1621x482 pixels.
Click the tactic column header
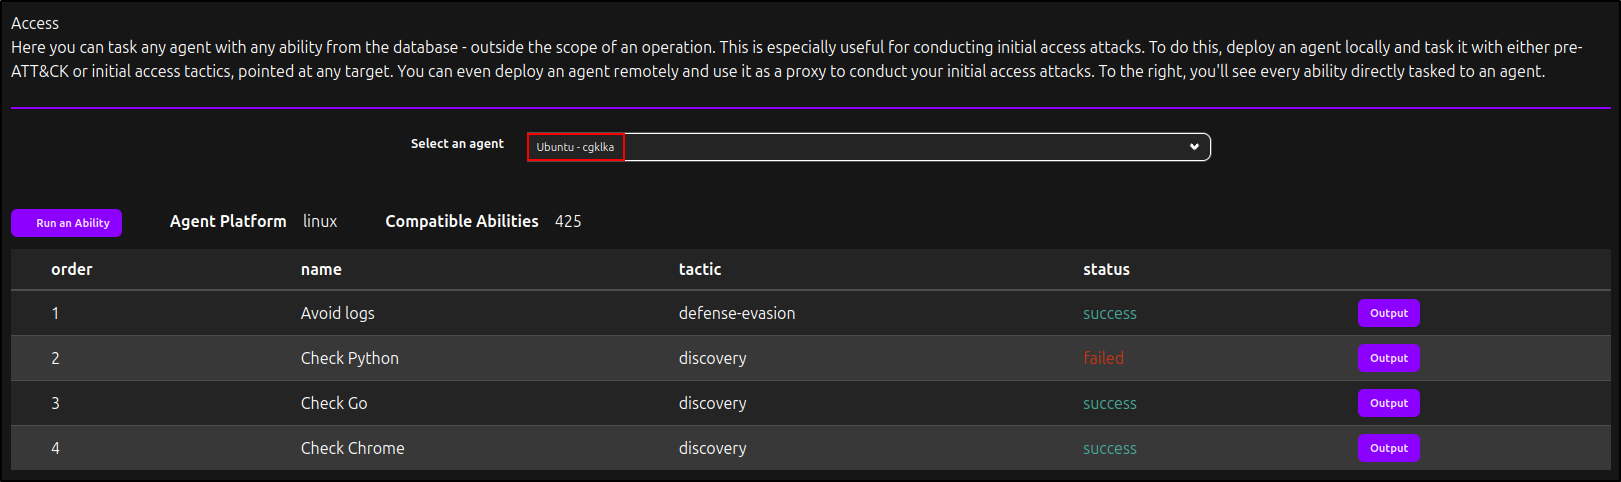coord(700,269)
